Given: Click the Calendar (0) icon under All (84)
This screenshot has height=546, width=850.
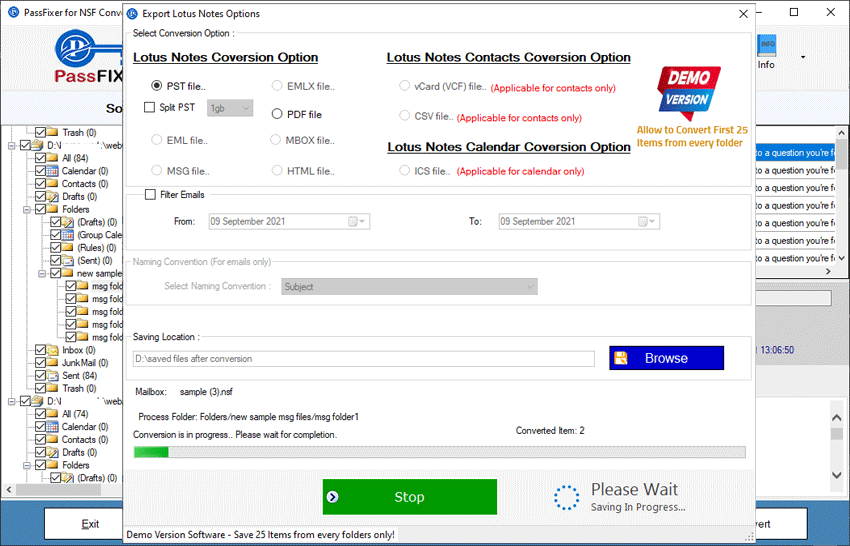Looking at the screenshot, I should click(x=53, y=171).
